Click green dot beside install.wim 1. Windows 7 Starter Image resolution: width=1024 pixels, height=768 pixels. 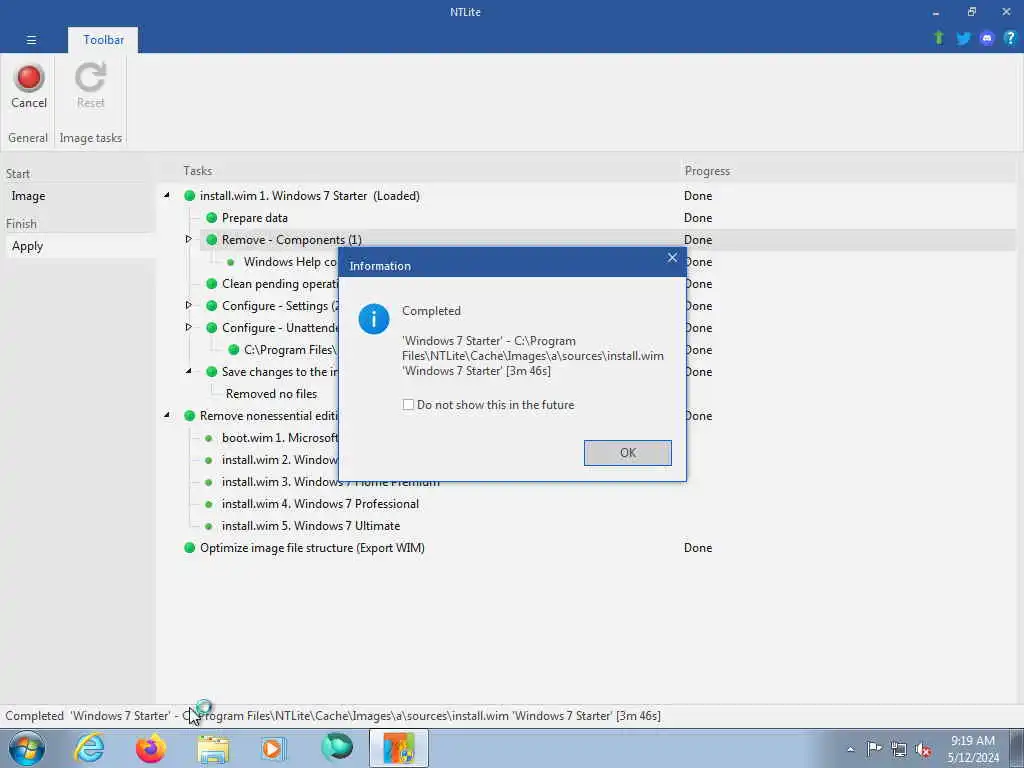(x=189, y=195)
